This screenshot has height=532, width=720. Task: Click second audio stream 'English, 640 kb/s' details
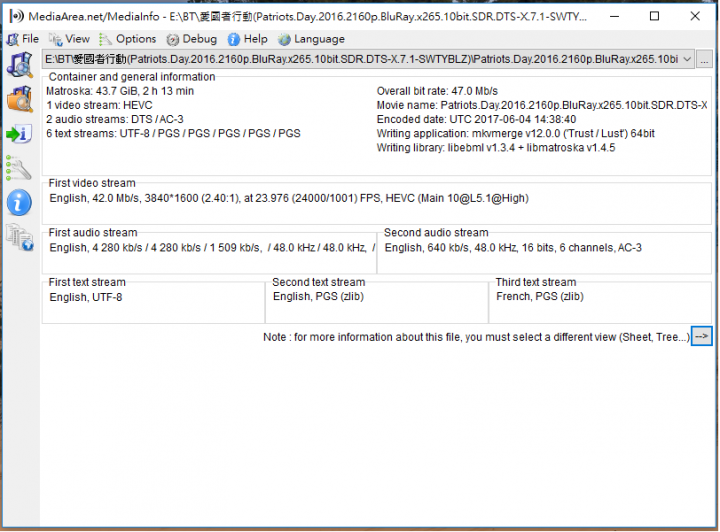click(513, 248)
